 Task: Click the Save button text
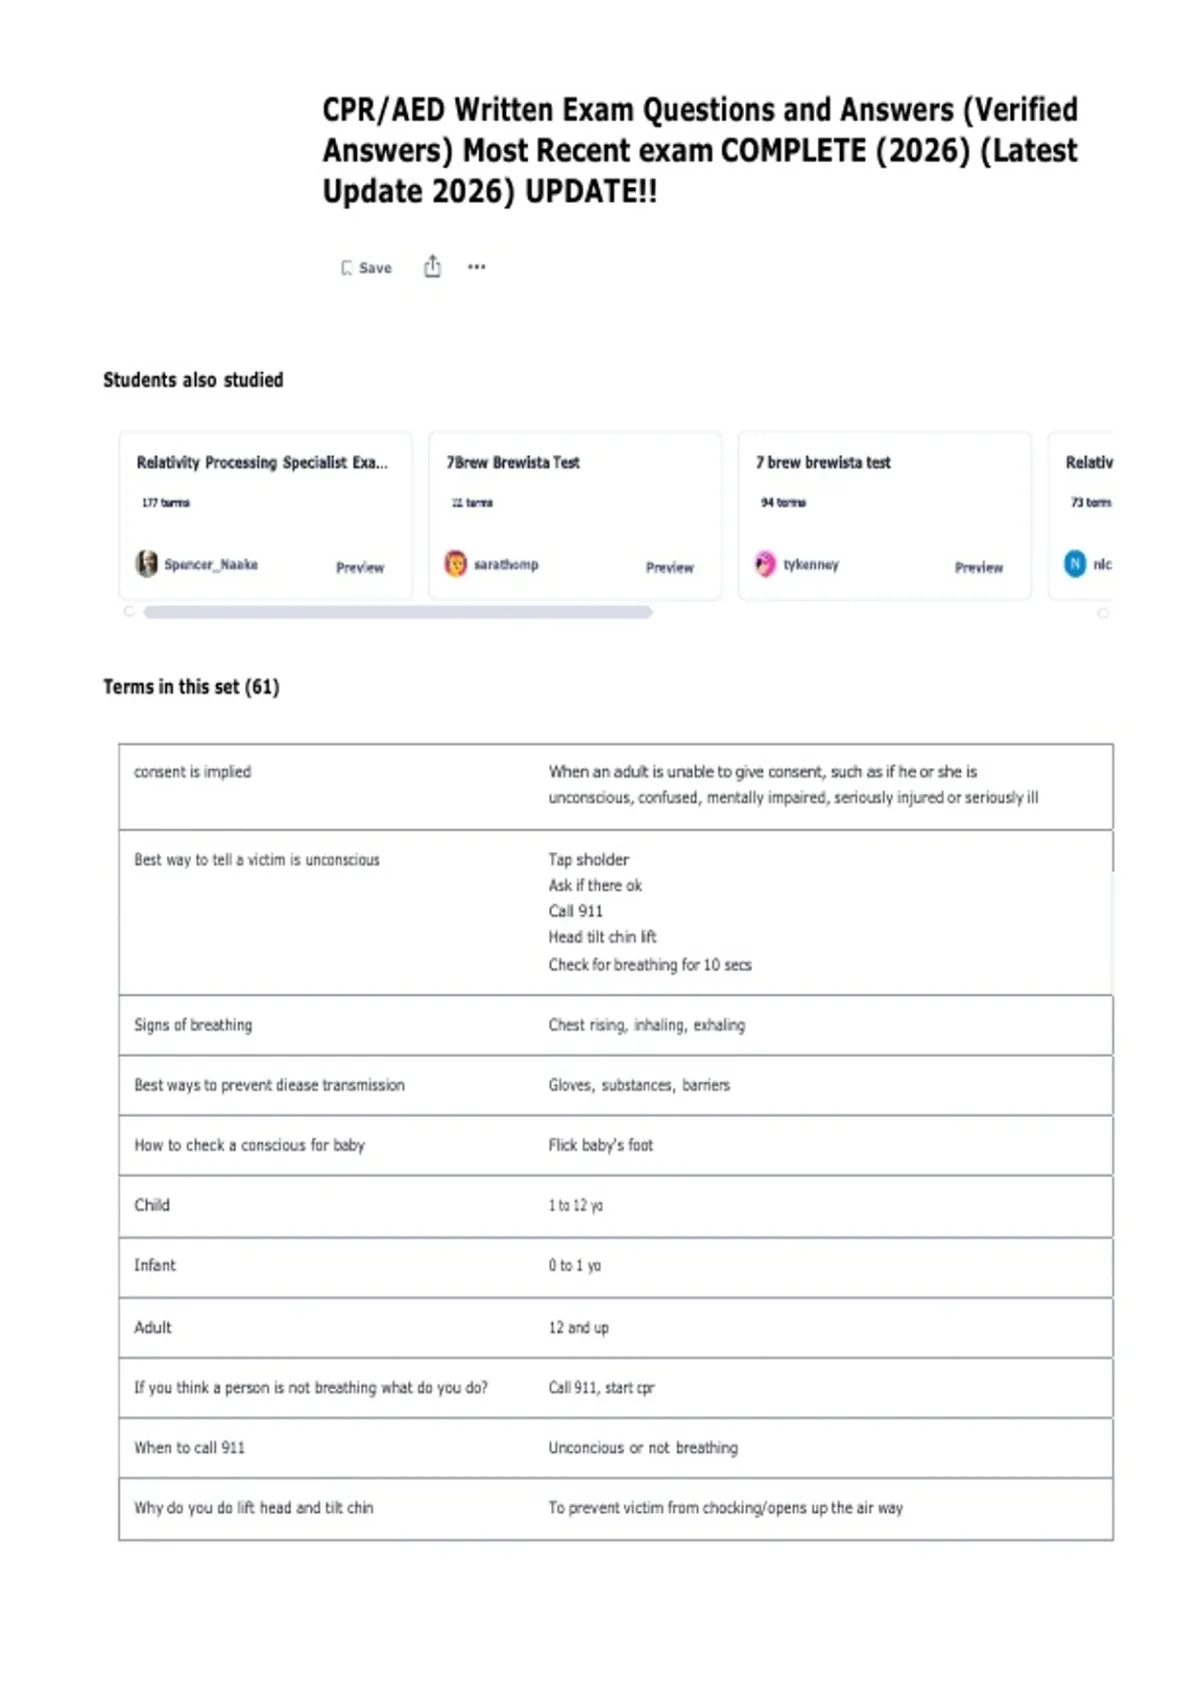pos(375,268)
